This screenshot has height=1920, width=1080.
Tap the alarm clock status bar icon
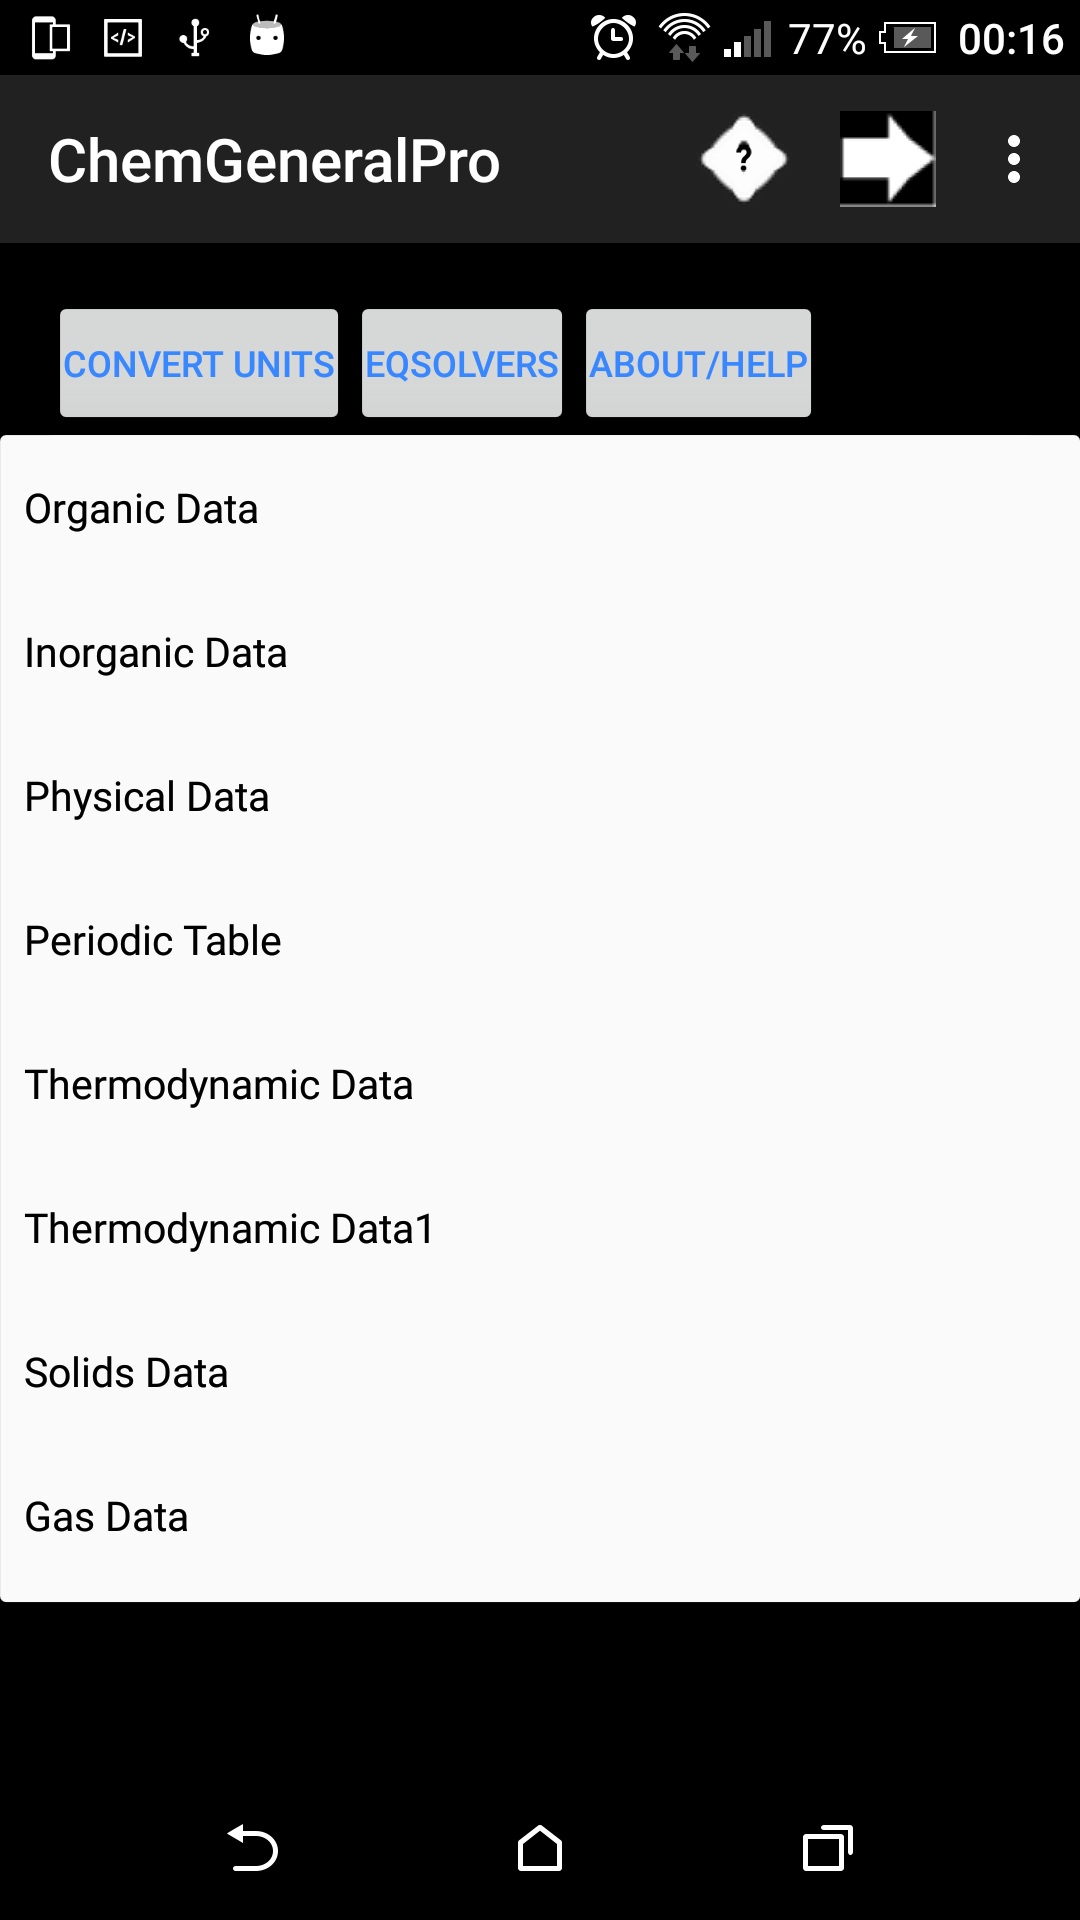[612, 37]
